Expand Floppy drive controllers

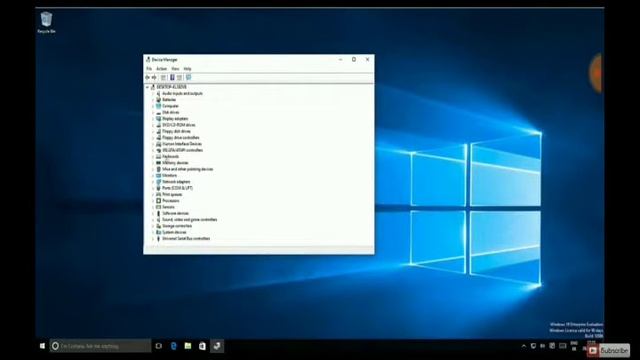pyautogui.click(x=153, y=138)
